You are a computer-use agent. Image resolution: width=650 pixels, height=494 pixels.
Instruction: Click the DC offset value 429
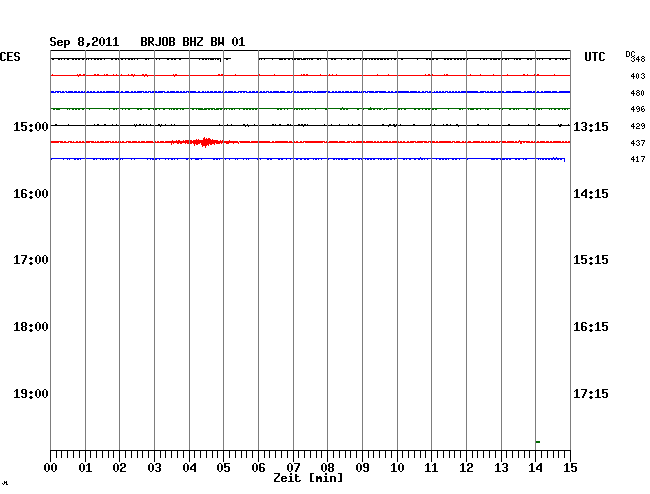click(638, 126)
